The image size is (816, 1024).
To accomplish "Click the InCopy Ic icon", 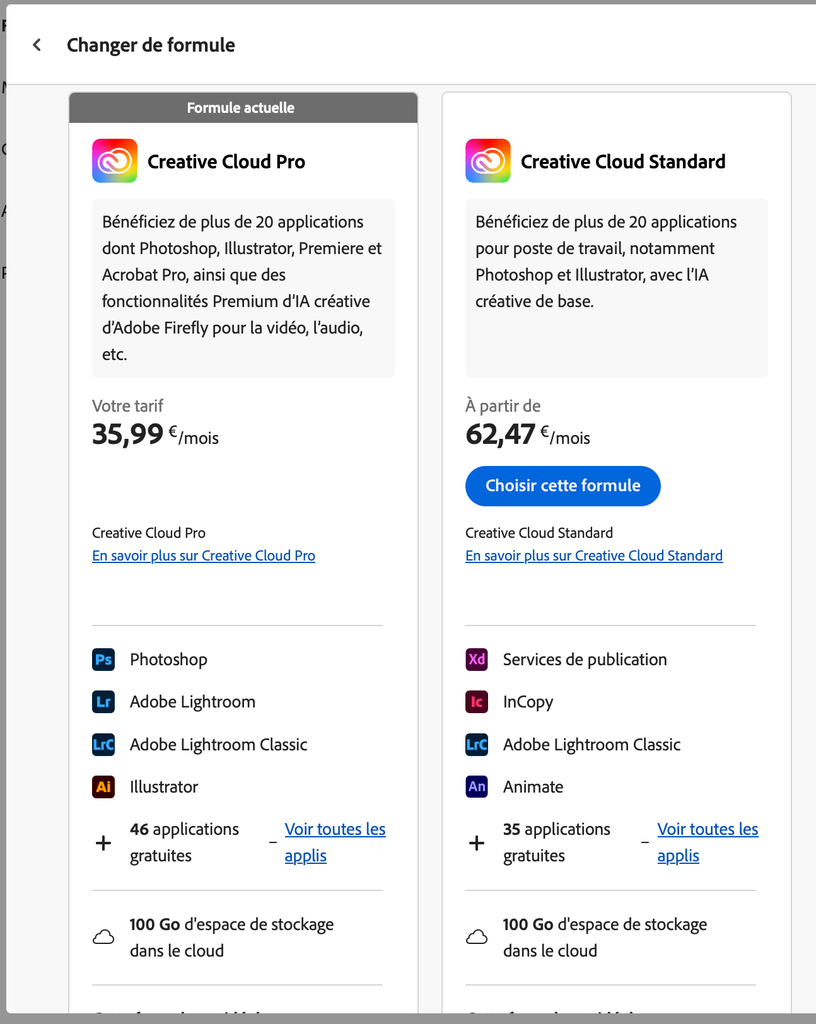I will (x=477, y=702).
